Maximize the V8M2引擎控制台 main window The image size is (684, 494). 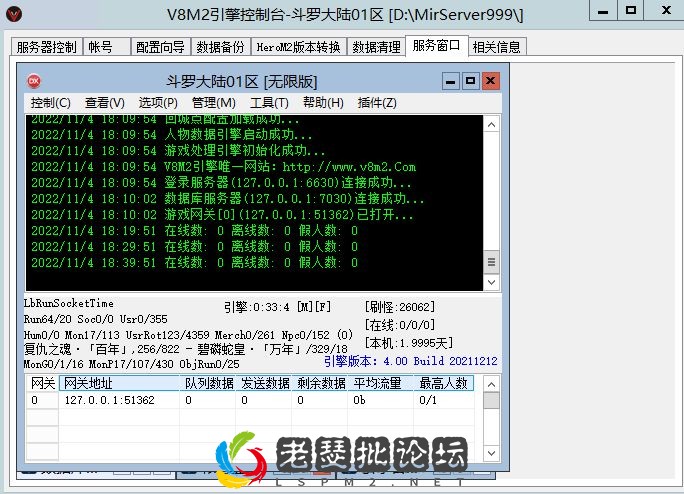(630, 10)
